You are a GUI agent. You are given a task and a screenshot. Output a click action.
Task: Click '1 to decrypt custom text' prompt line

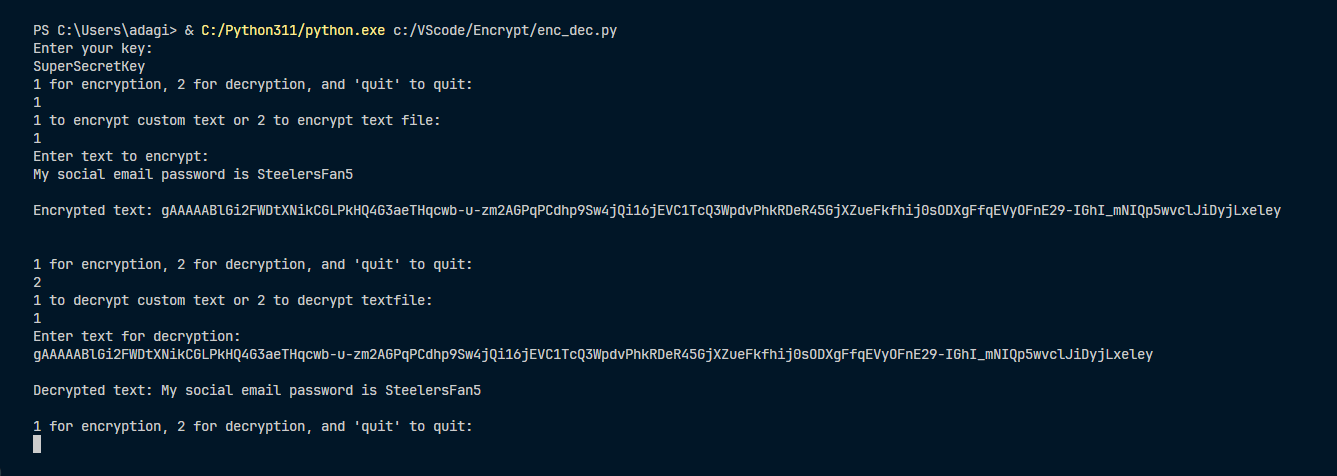[x=232, y=300]
